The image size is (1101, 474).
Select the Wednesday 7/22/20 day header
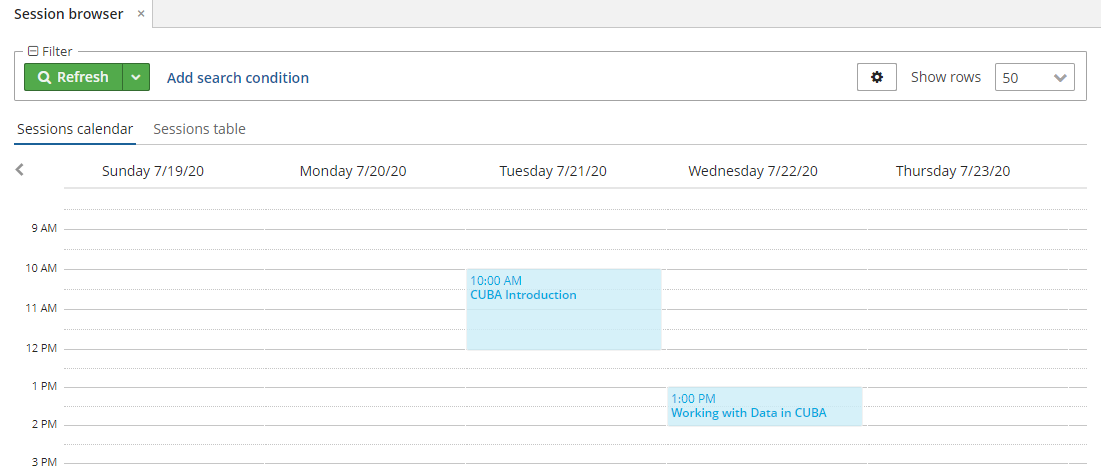click(x=753, y=171)
